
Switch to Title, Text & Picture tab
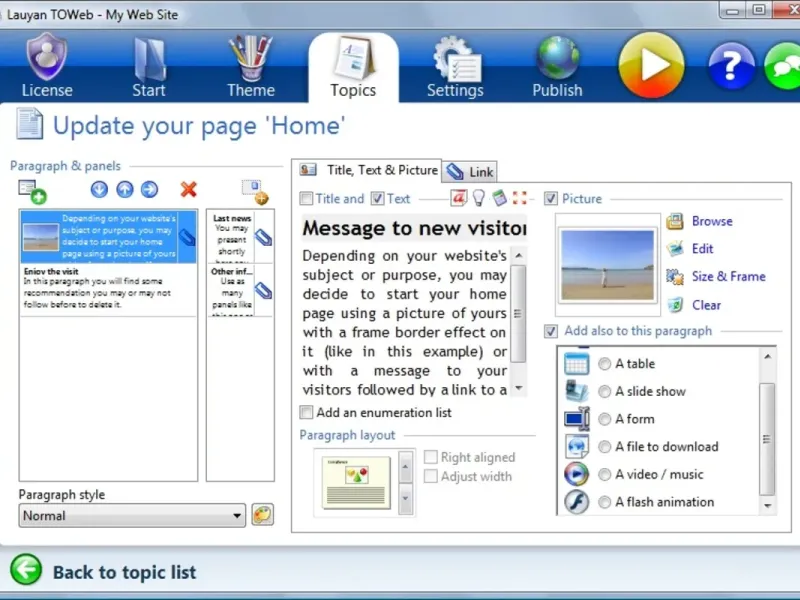click(x=367, y=170)
